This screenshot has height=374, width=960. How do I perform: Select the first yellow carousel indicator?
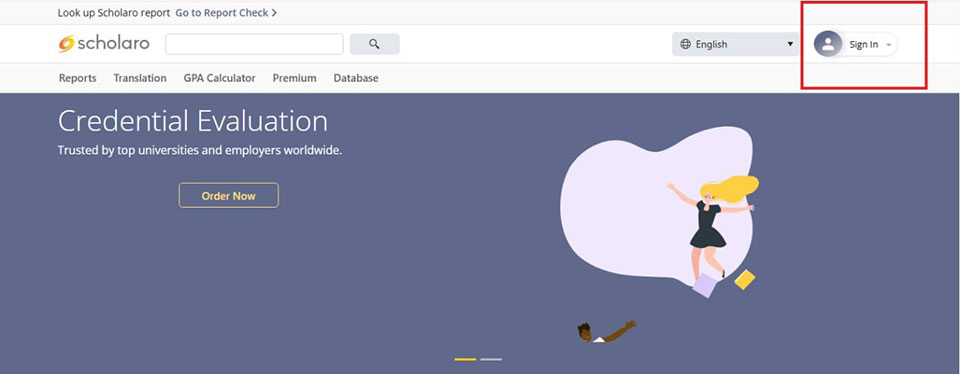click(465, 359)
